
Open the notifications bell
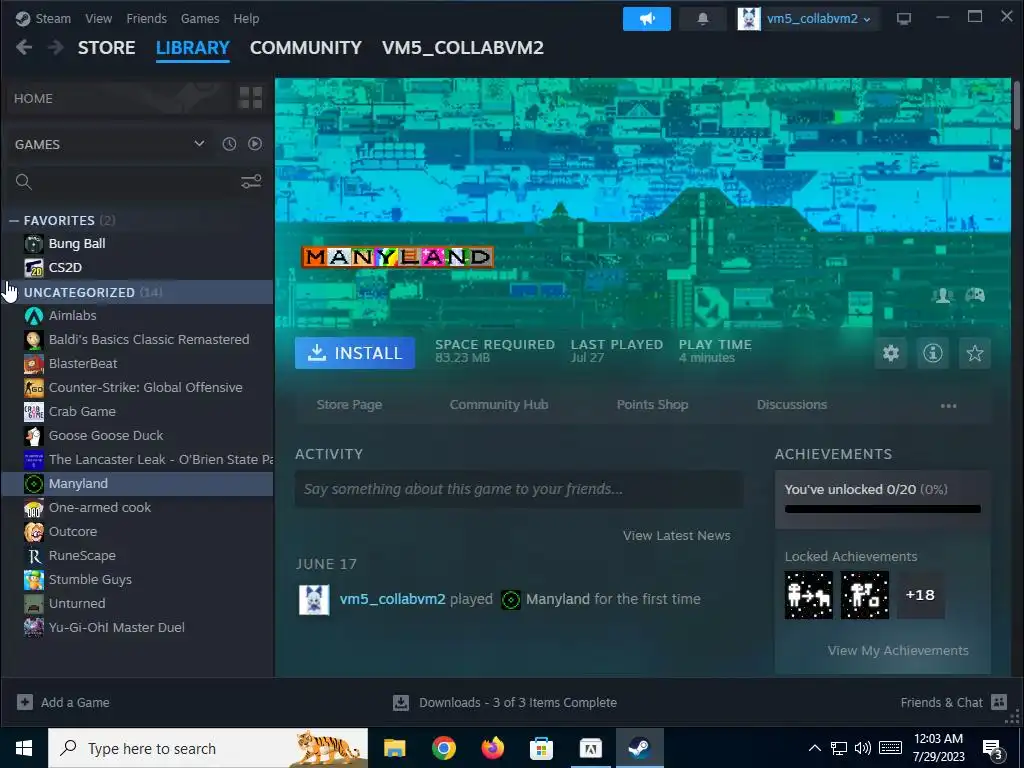tap(703, 19)
